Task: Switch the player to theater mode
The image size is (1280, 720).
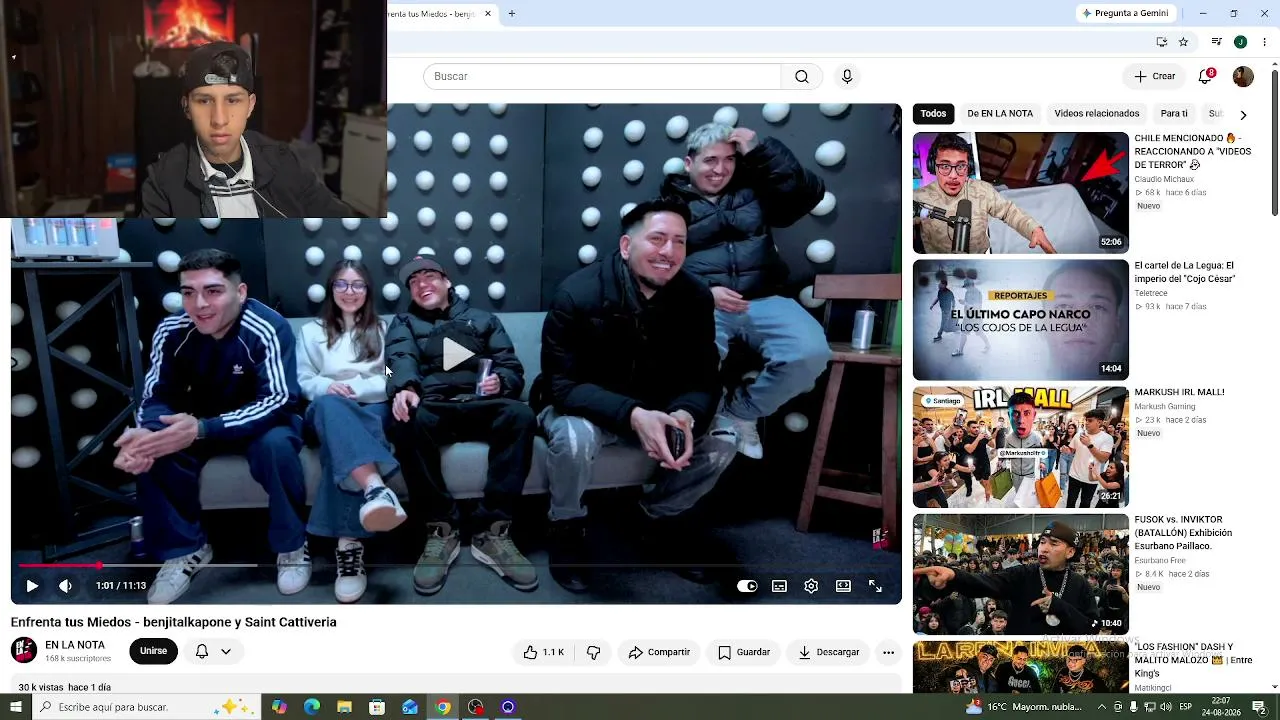Action: [x=843, y=586]
